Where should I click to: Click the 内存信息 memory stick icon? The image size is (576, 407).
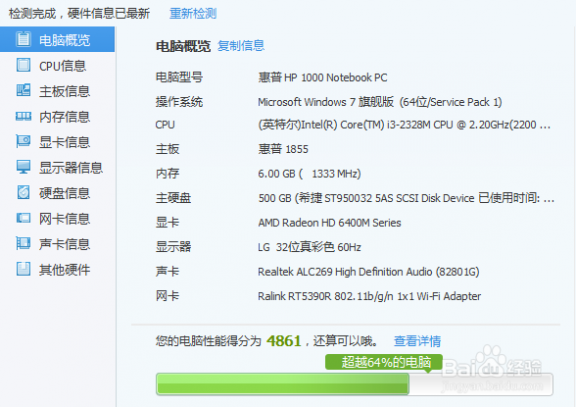[24, 116]
